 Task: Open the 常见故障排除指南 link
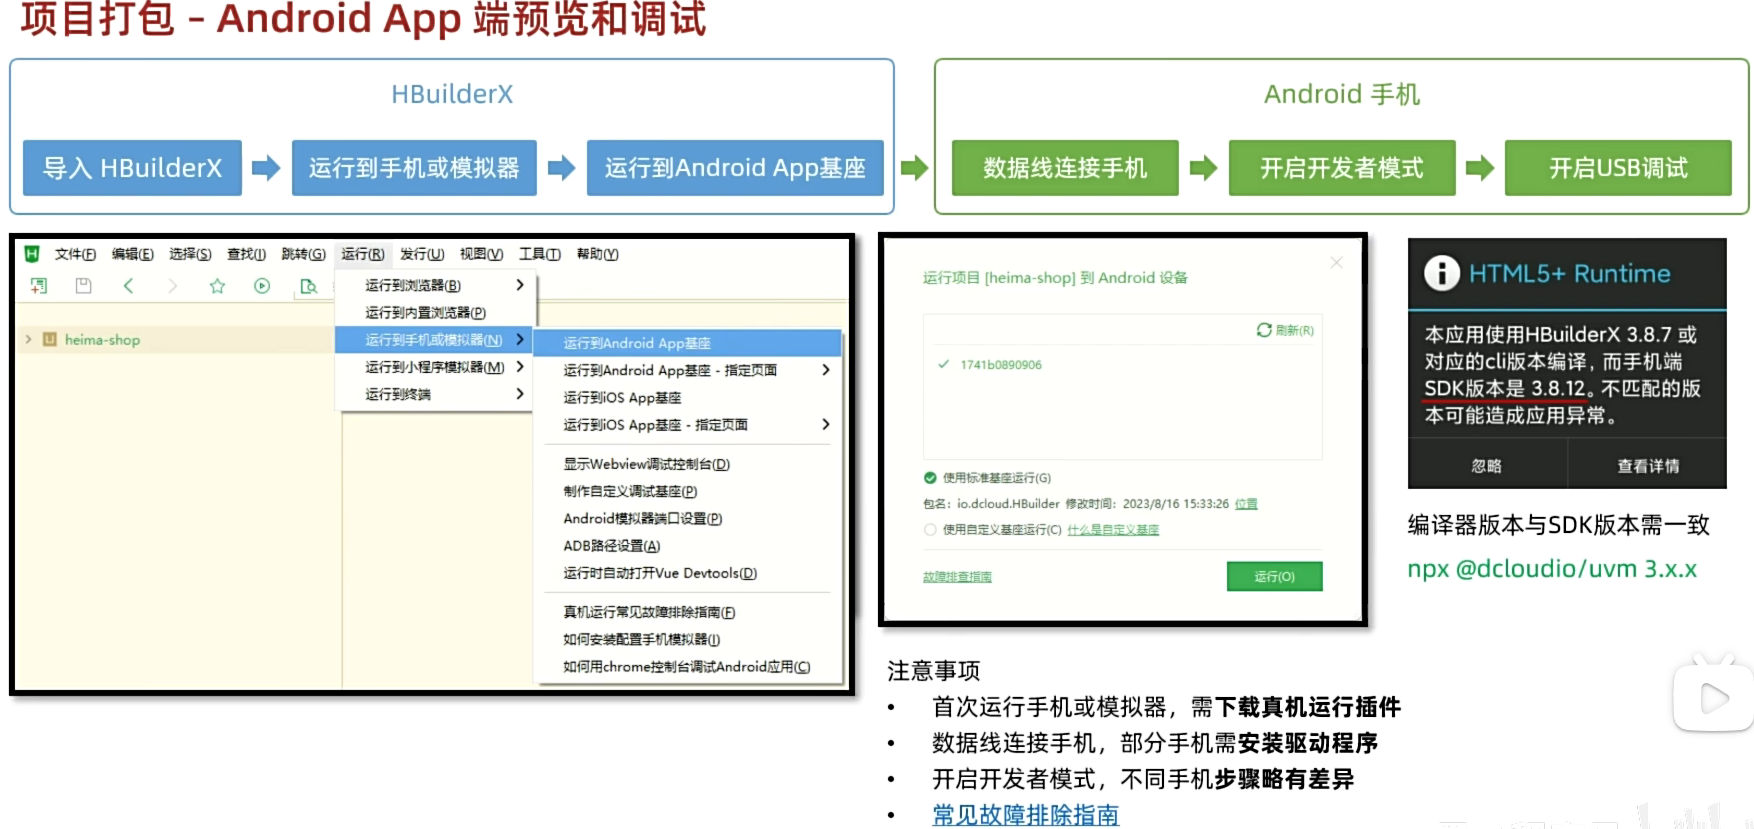tap(1025, 815)
